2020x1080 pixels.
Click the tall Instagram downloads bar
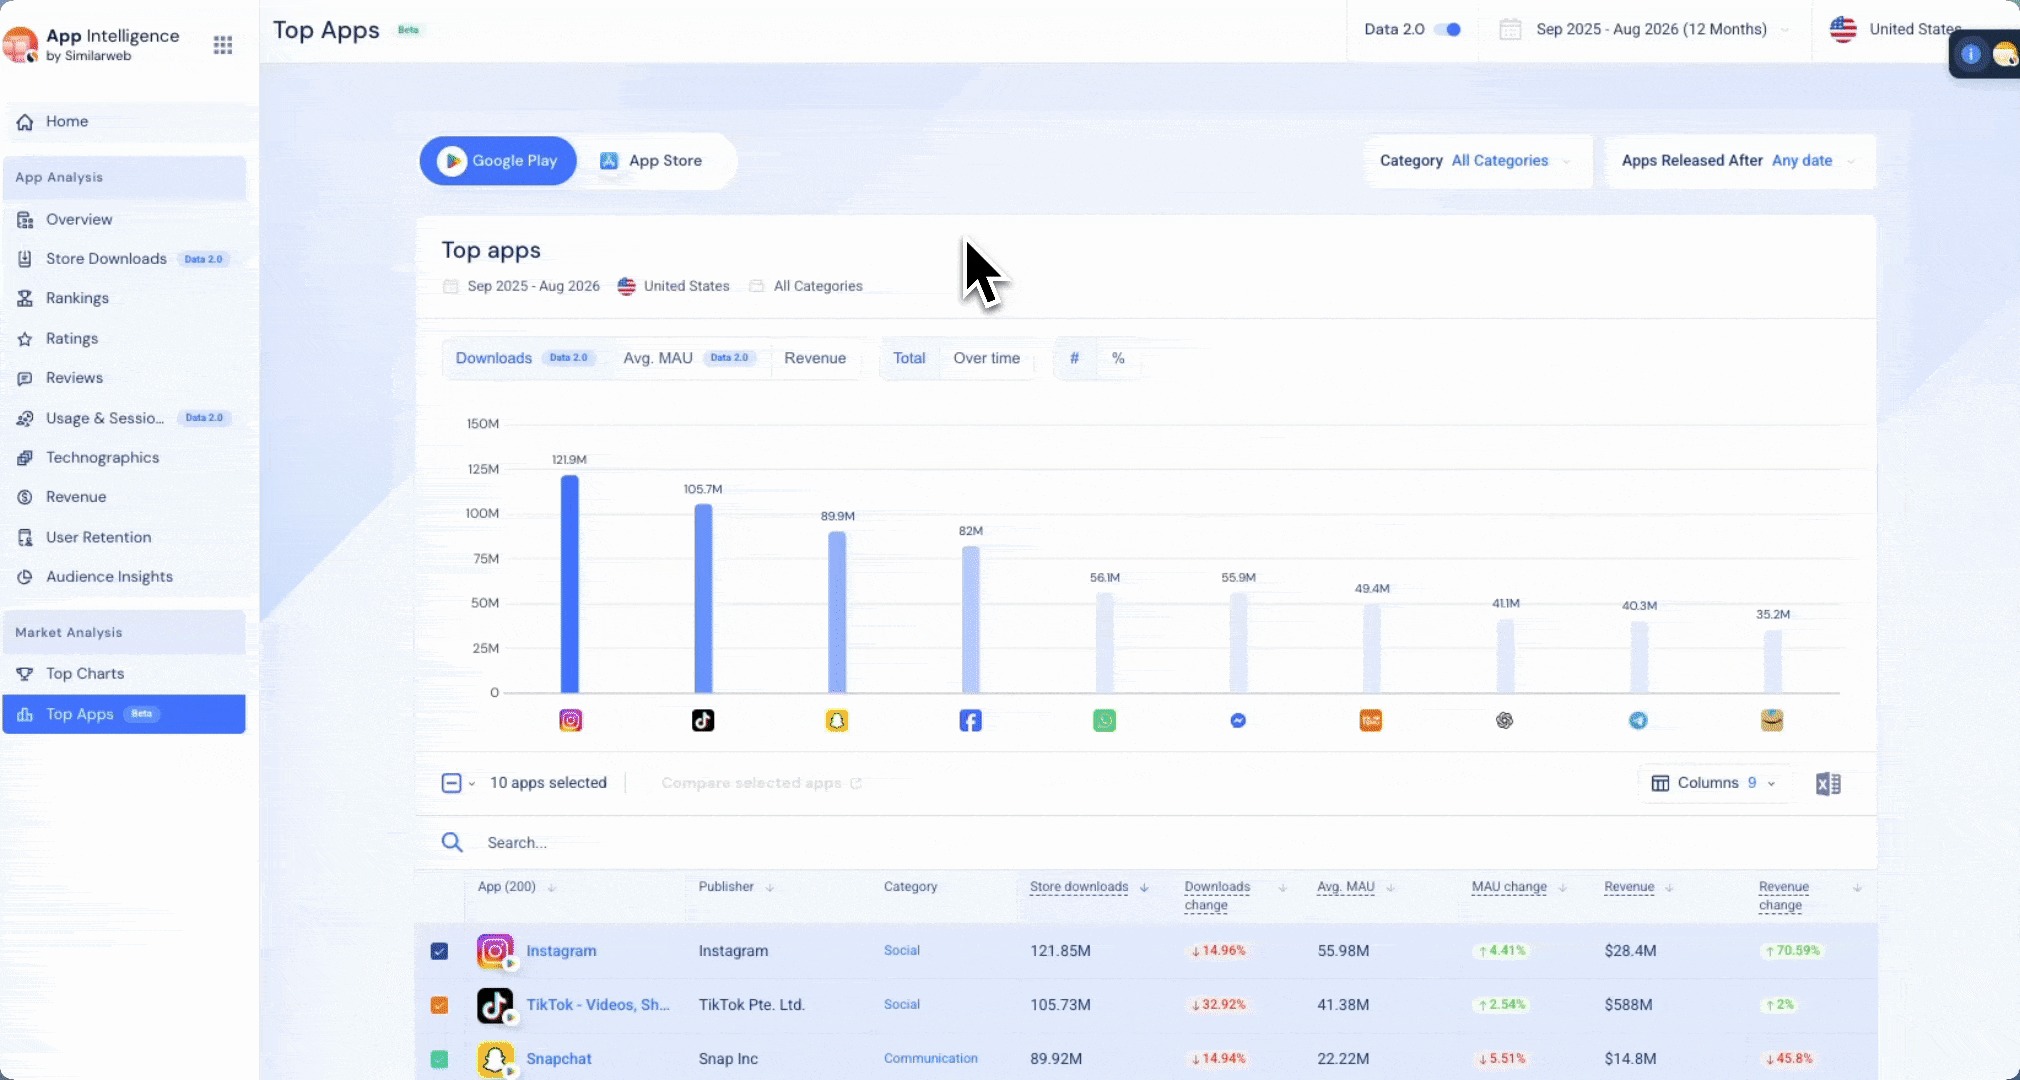[x=570, y=584]
